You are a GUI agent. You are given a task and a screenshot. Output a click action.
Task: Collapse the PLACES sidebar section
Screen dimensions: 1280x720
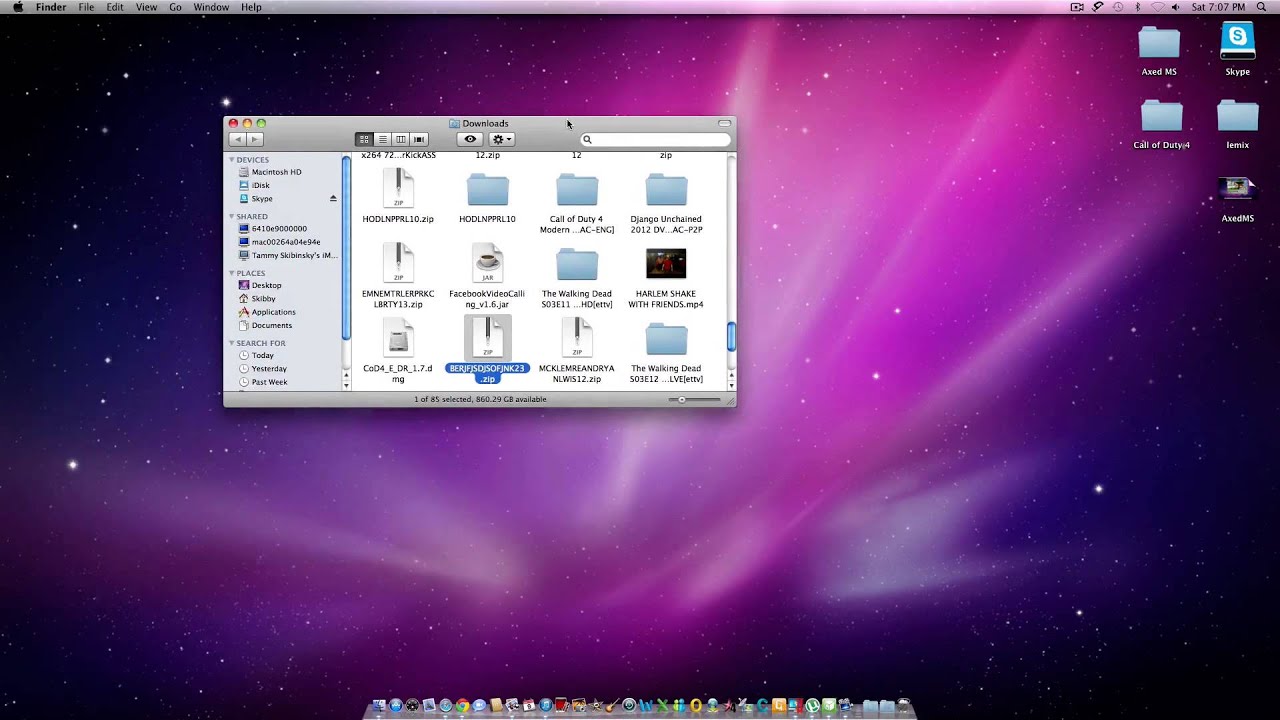click(x=232, y=273)
